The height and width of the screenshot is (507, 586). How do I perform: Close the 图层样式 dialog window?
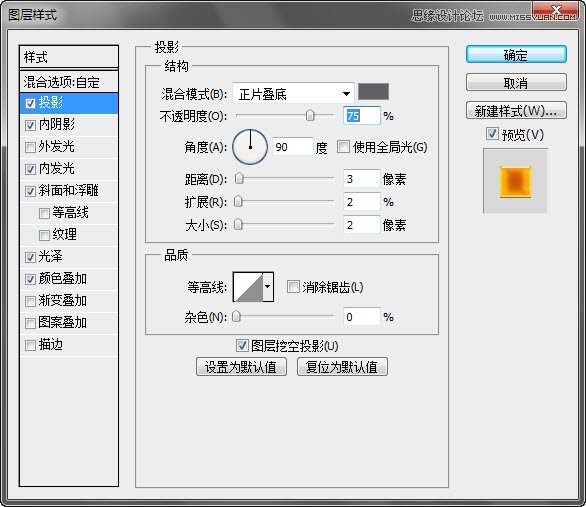coord(556,10)
